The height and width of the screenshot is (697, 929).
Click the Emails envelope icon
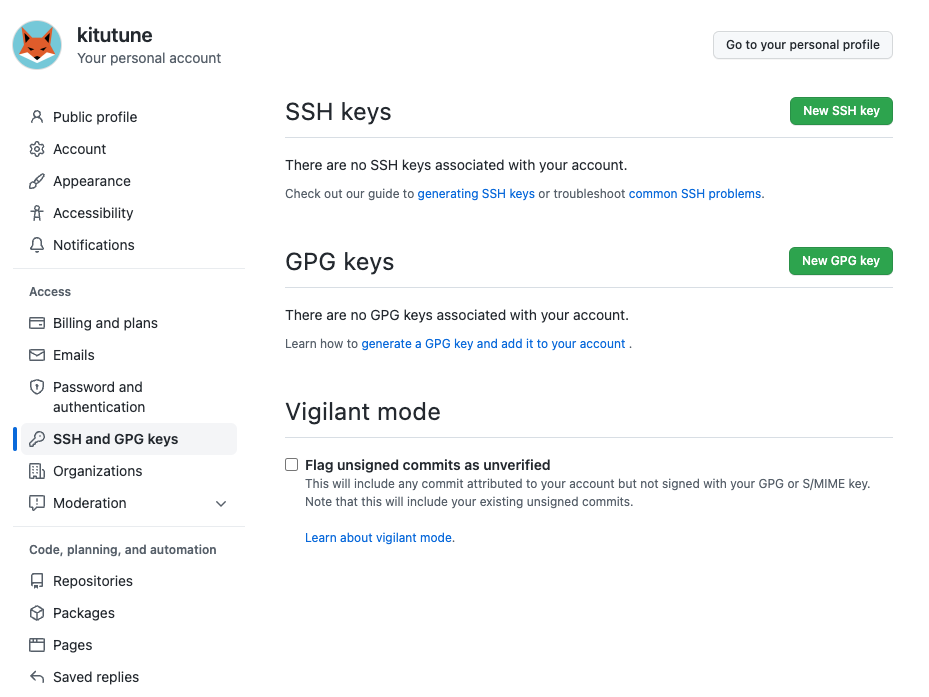[35, 355]
